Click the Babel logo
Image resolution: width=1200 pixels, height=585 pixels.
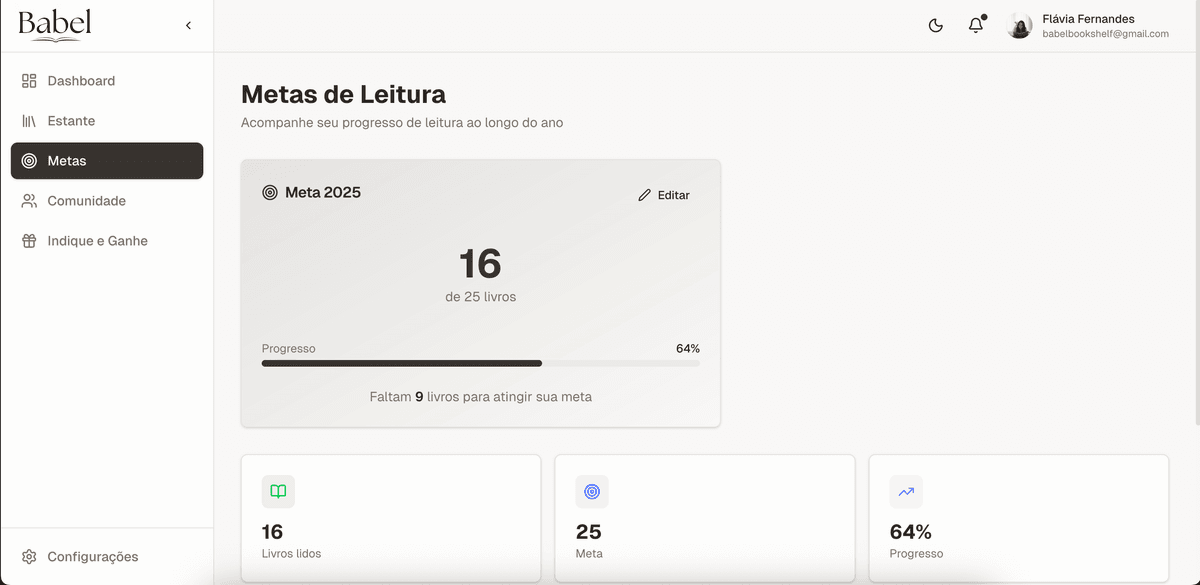[54, 25]
